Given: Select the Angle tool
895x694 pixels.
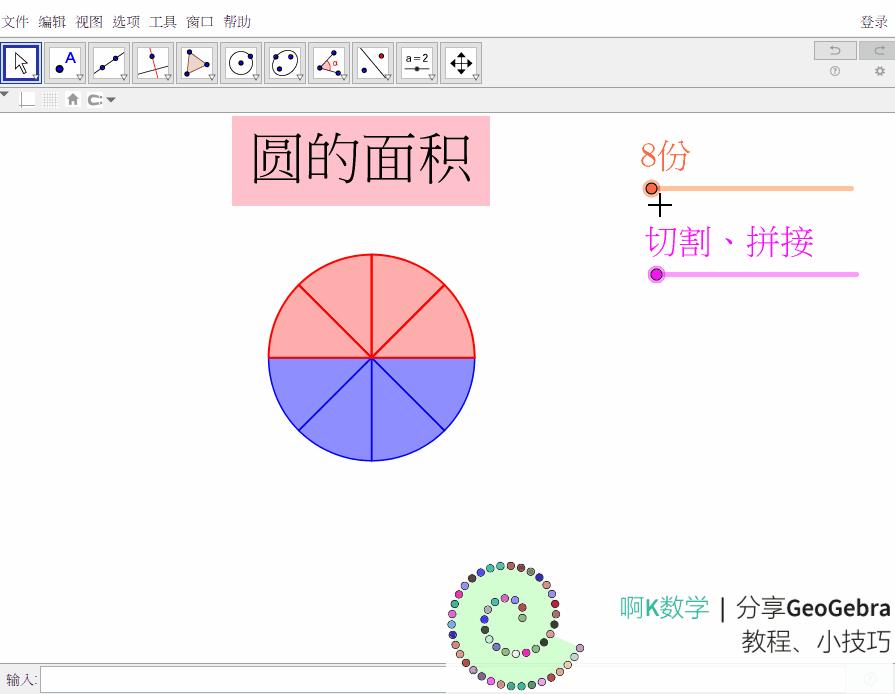Looking at the screenshot, I should [328, 61].
